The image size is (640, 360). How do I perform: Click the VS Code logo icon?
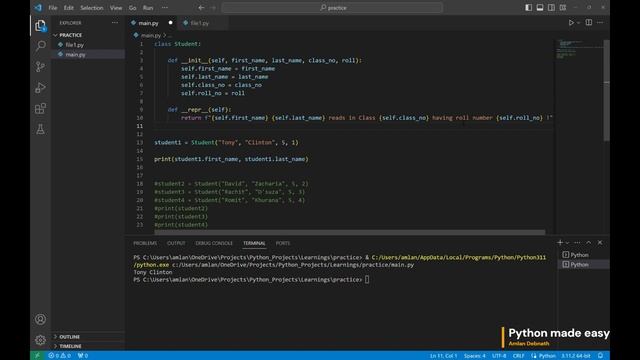(x=38, y=7)
